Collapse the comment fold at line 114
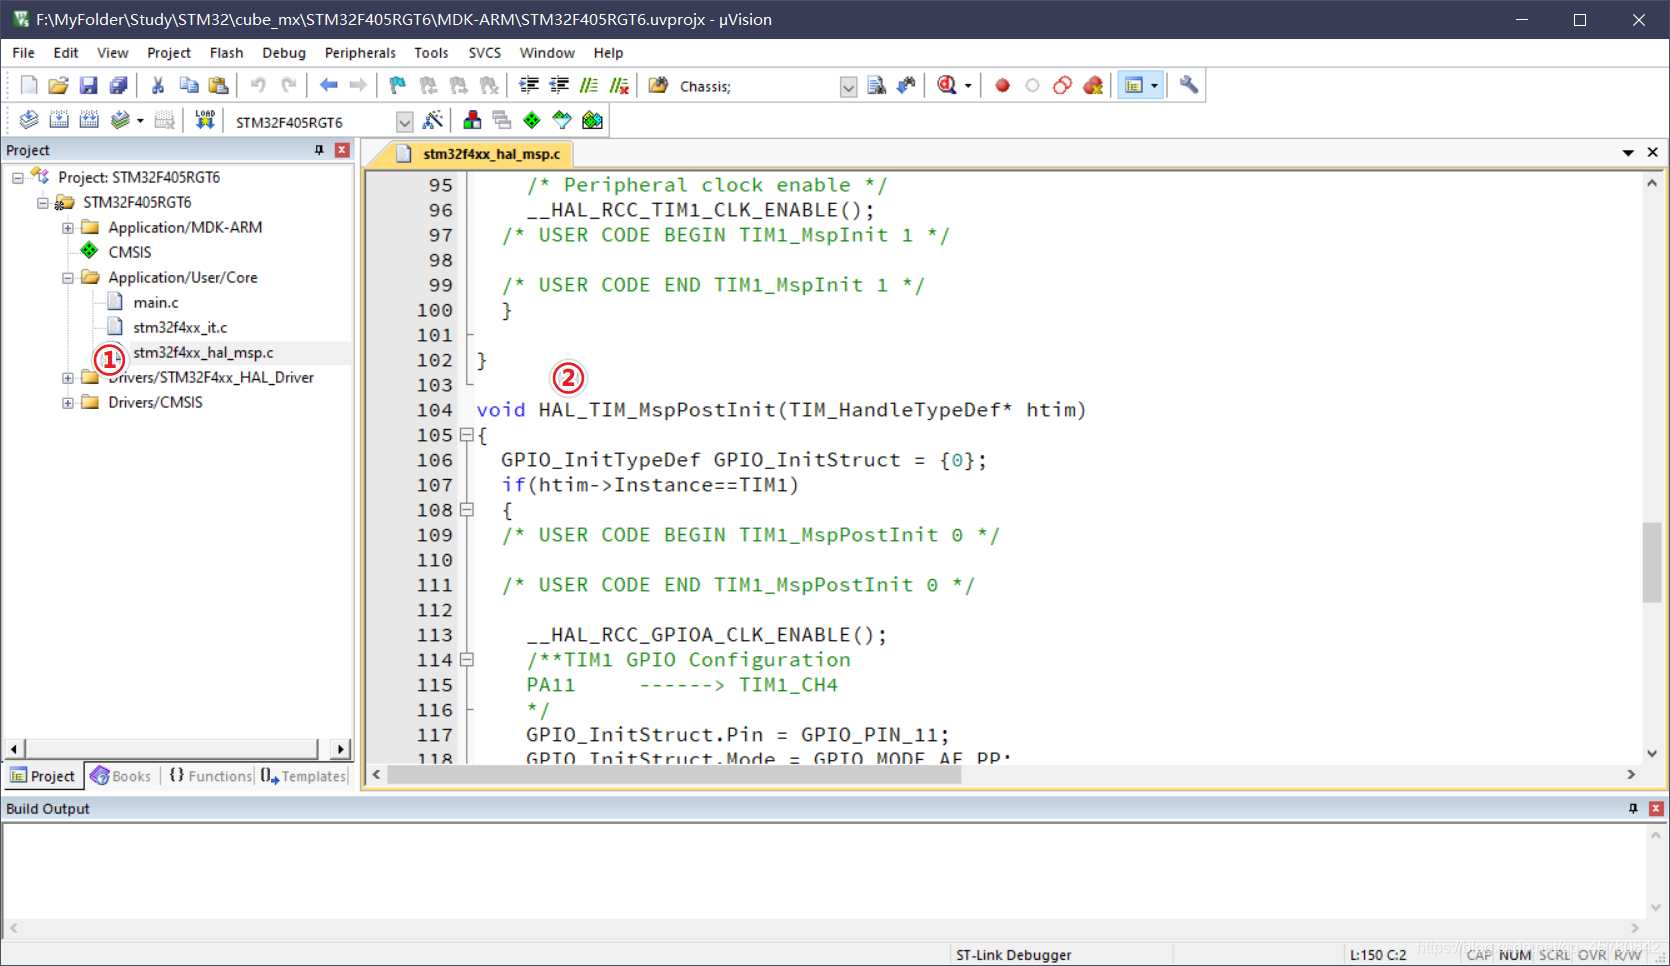Screen dimensions: 1670x966 coord(466,660)
